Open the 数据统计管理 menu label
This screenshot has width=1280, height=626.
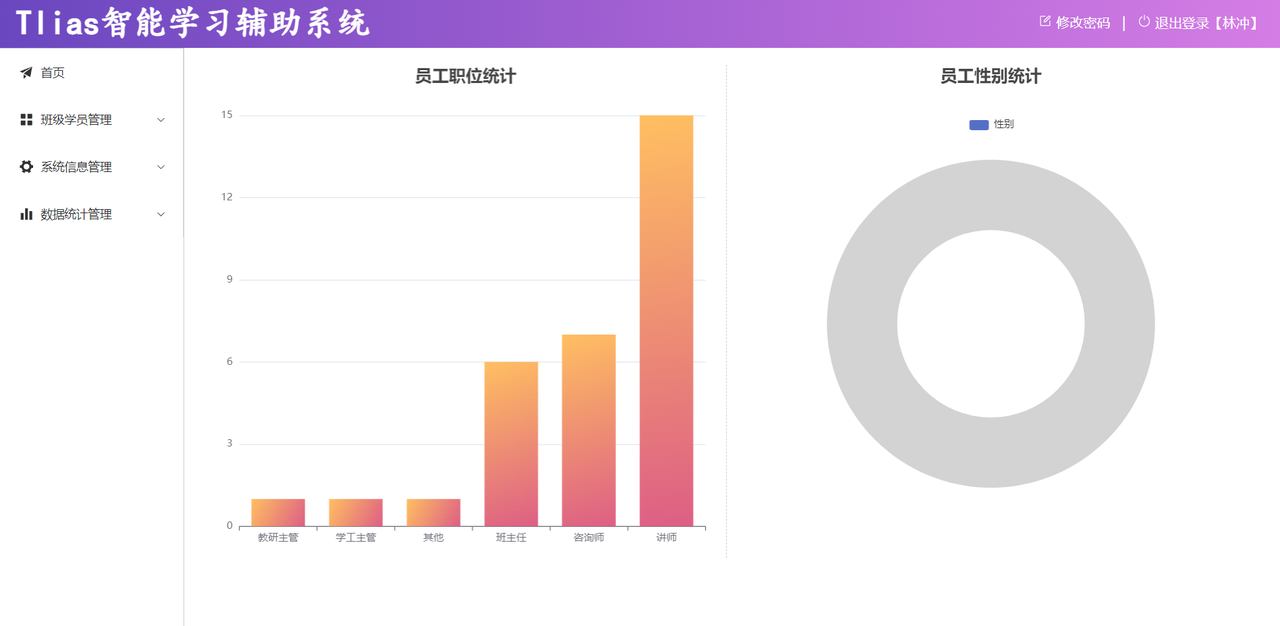76,214
